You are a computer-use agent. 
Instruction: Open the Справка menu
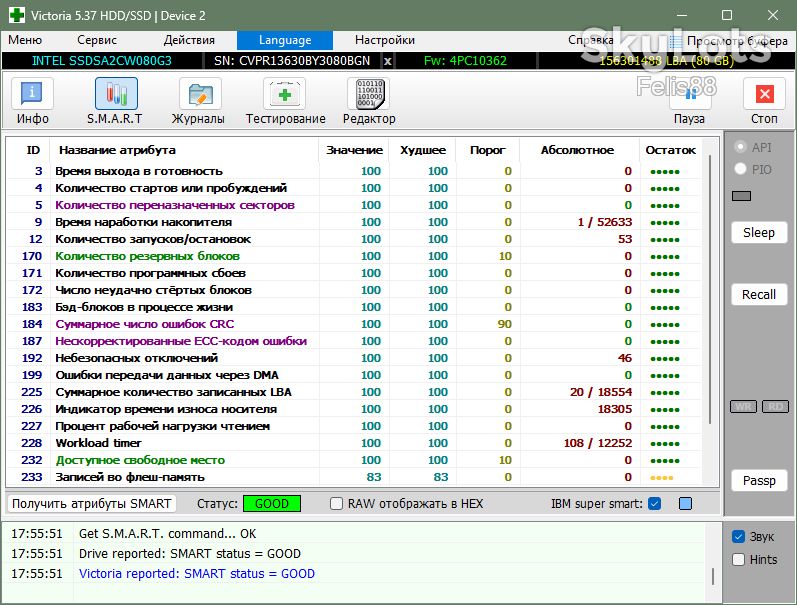(x=591, y=40)
